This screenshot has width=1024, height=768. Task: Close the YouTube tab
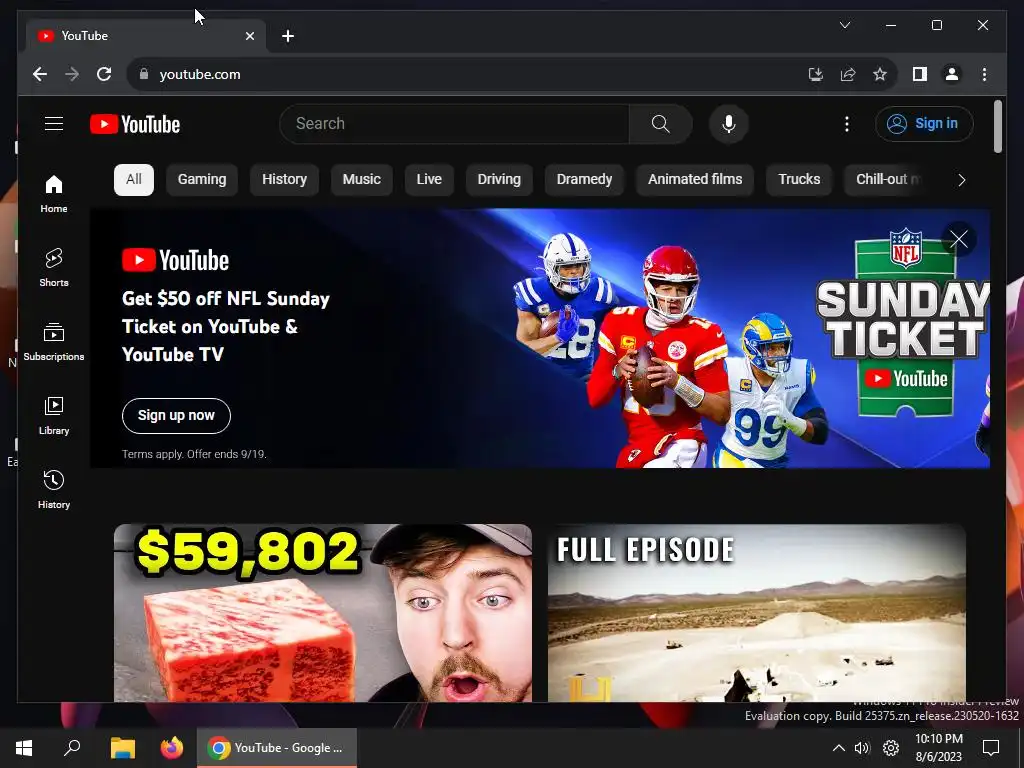(249, 36)
